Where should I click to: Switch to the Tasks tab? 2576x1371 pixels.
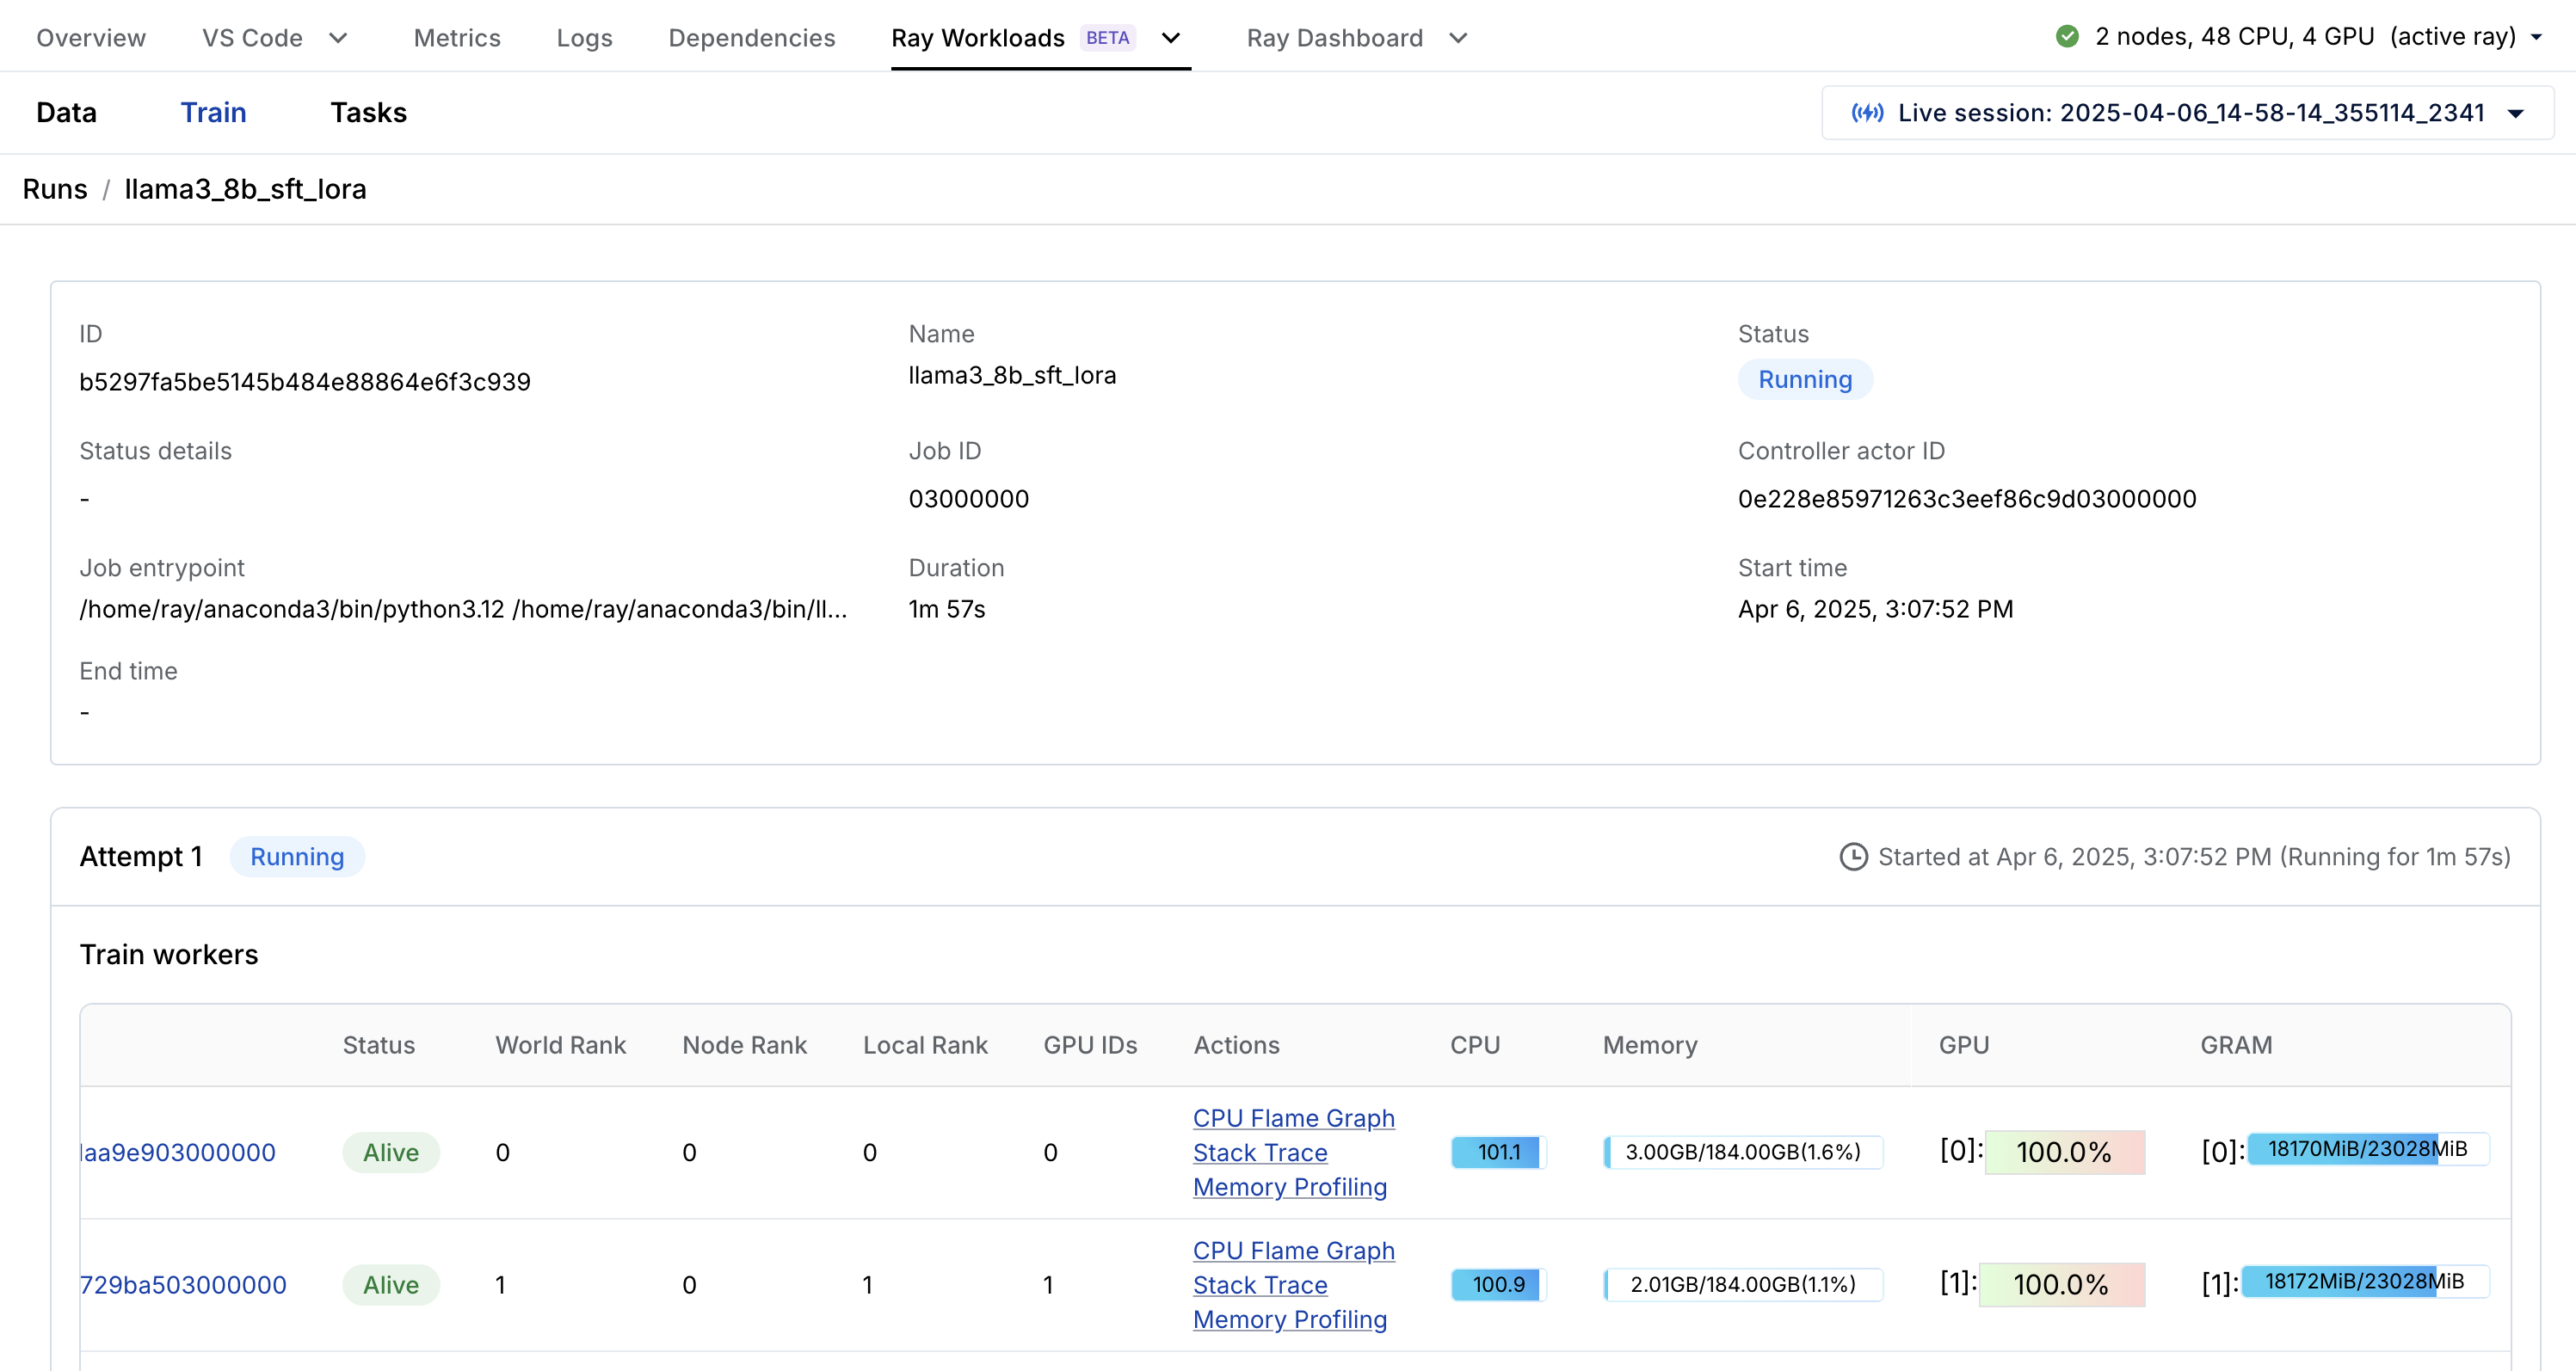368,112
